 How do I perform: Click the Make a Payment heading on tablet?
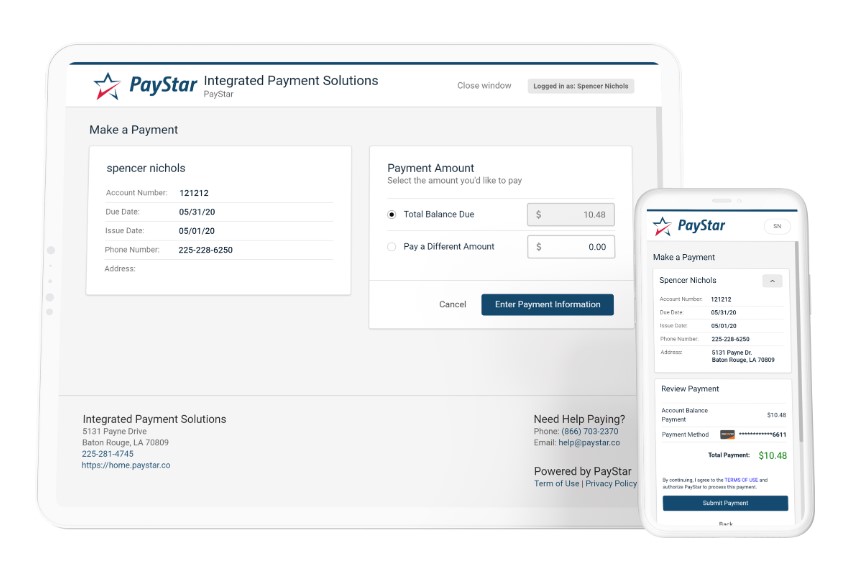[x=133, y=130]
